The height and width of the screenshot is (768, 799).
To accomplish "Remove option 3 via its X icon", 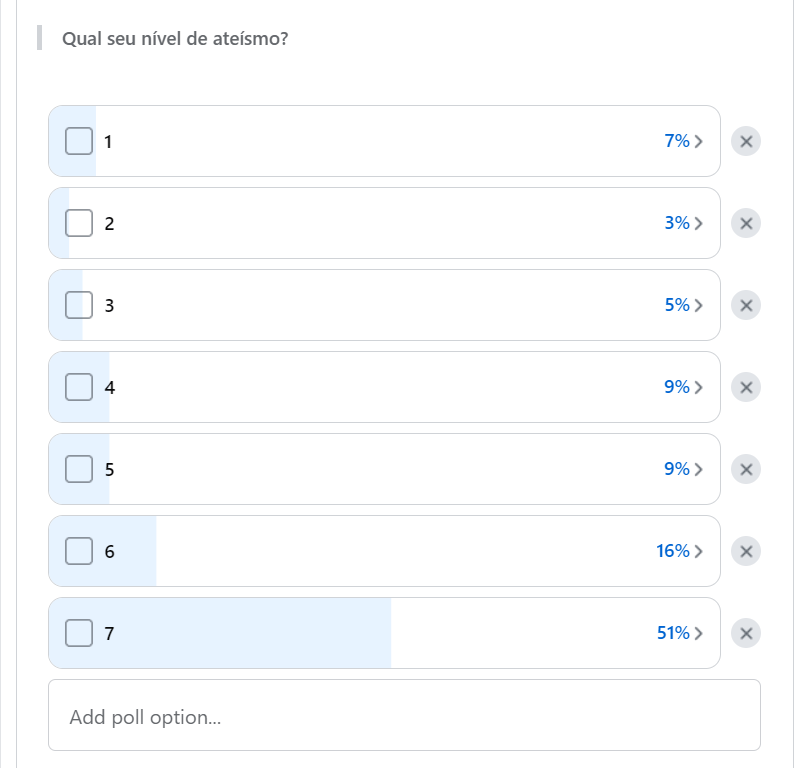I will (x=745, y=305).
